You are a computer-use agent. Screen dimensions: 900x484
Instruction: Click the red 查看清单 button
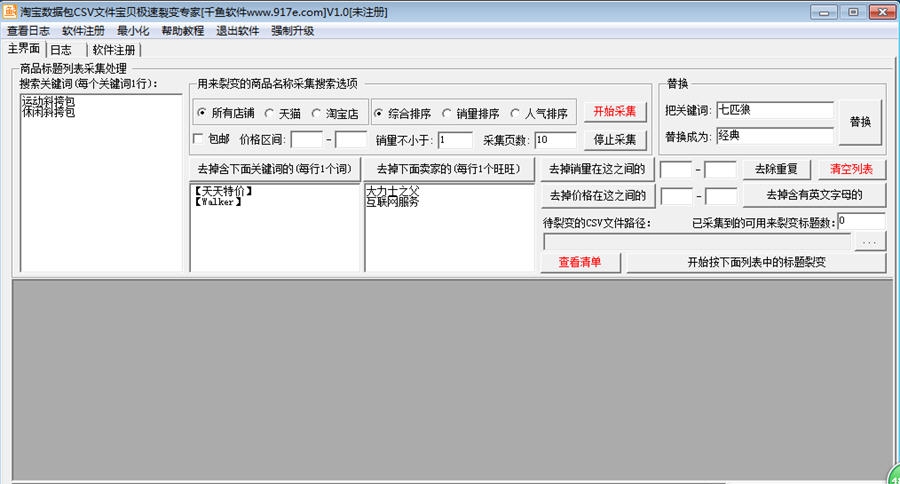[580, 262]
